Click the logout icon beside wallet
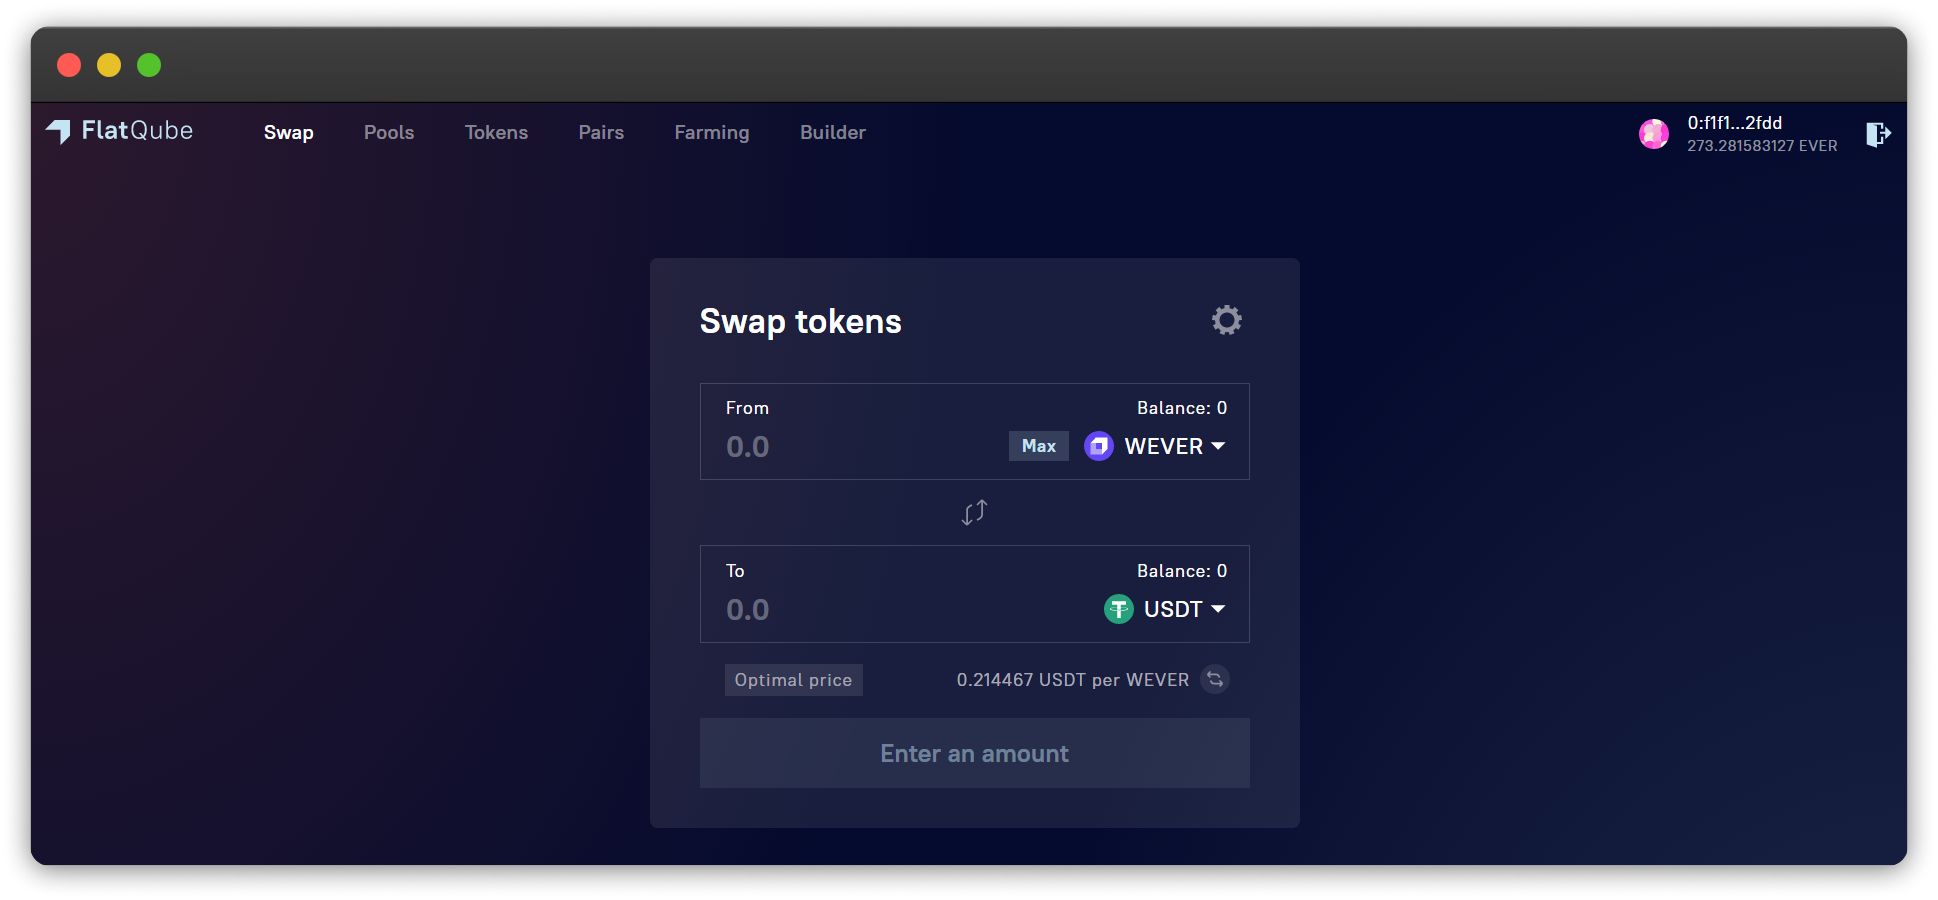The width and height of the screenshot is (1938, 900). [x=1878, y=134]
